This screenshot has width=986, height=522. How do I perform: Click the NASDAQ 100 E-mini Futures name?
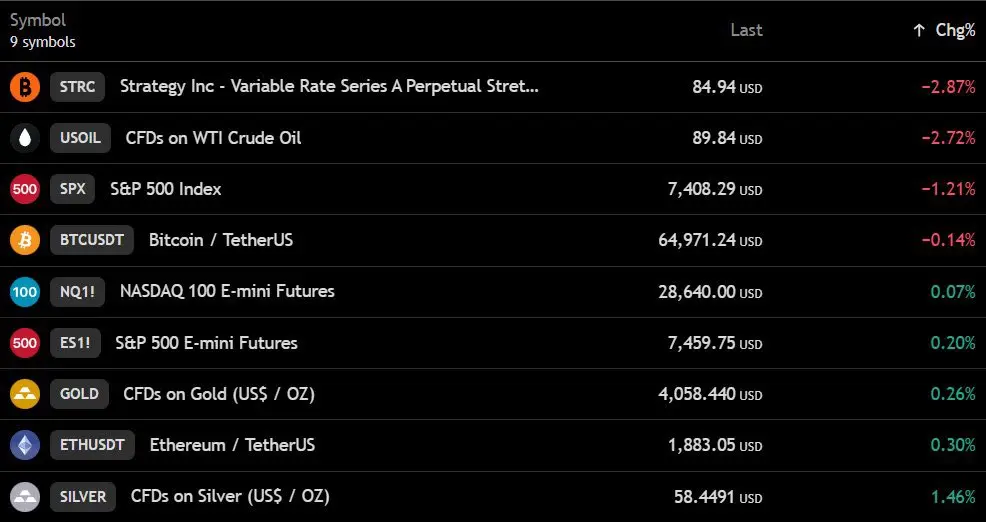[x=227, y=291]
